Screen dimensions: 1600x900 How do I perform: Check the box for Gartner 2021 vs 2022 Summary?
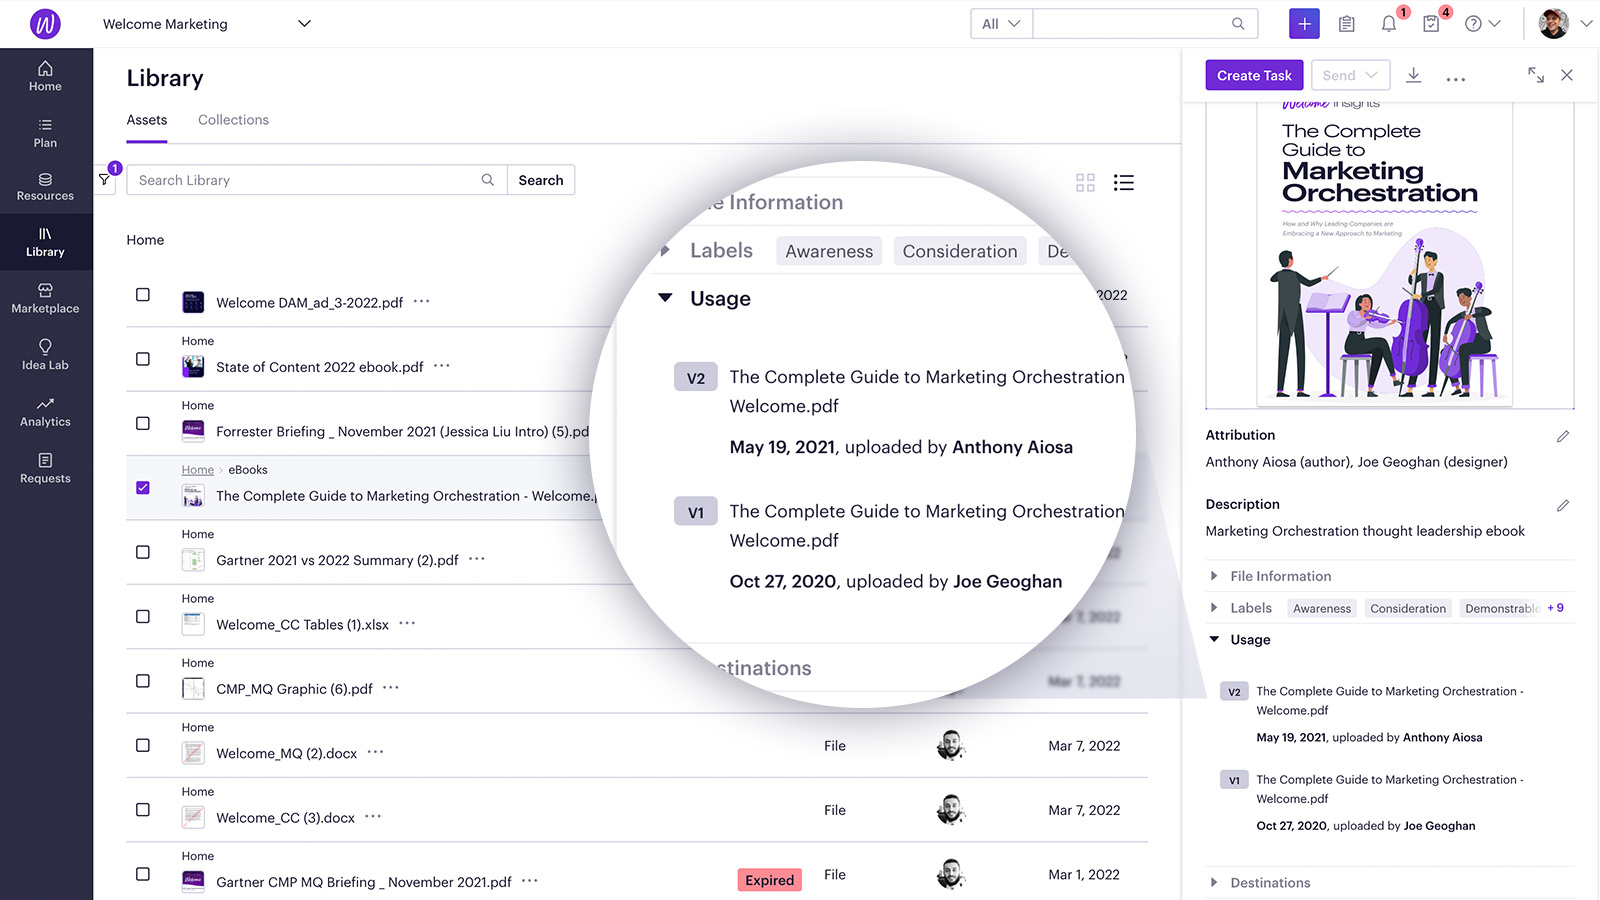coord(143,552)
